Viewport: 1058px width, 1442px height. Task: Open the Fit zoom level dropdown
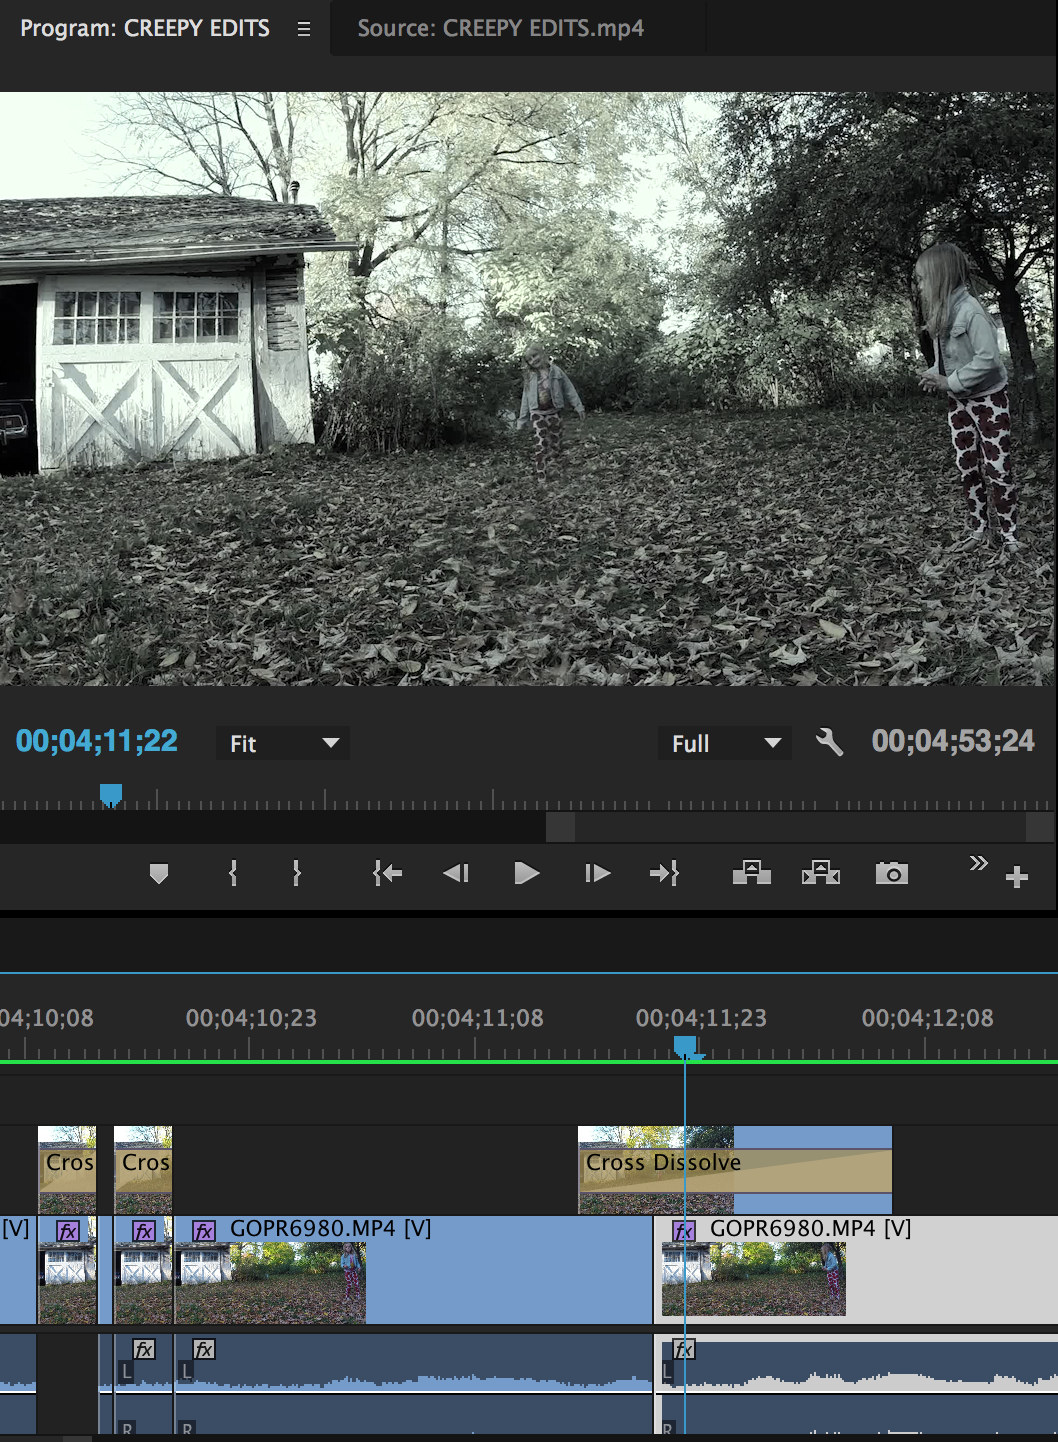[283, 743]
